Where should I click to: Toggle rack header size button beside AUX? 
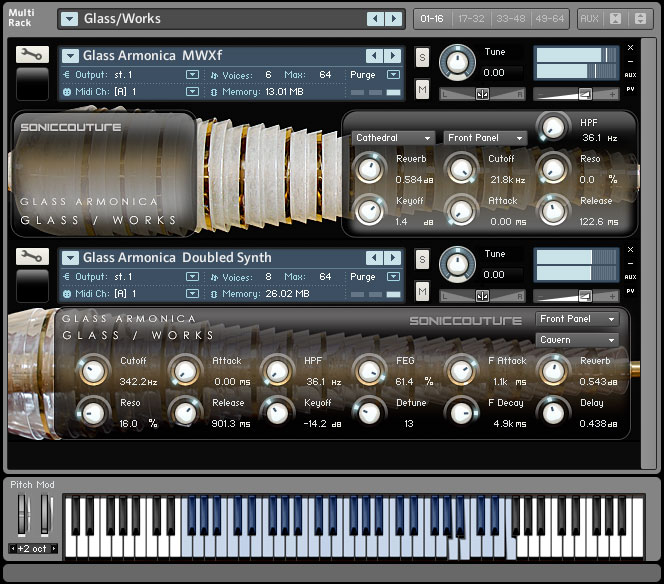[x=640, y=19]
